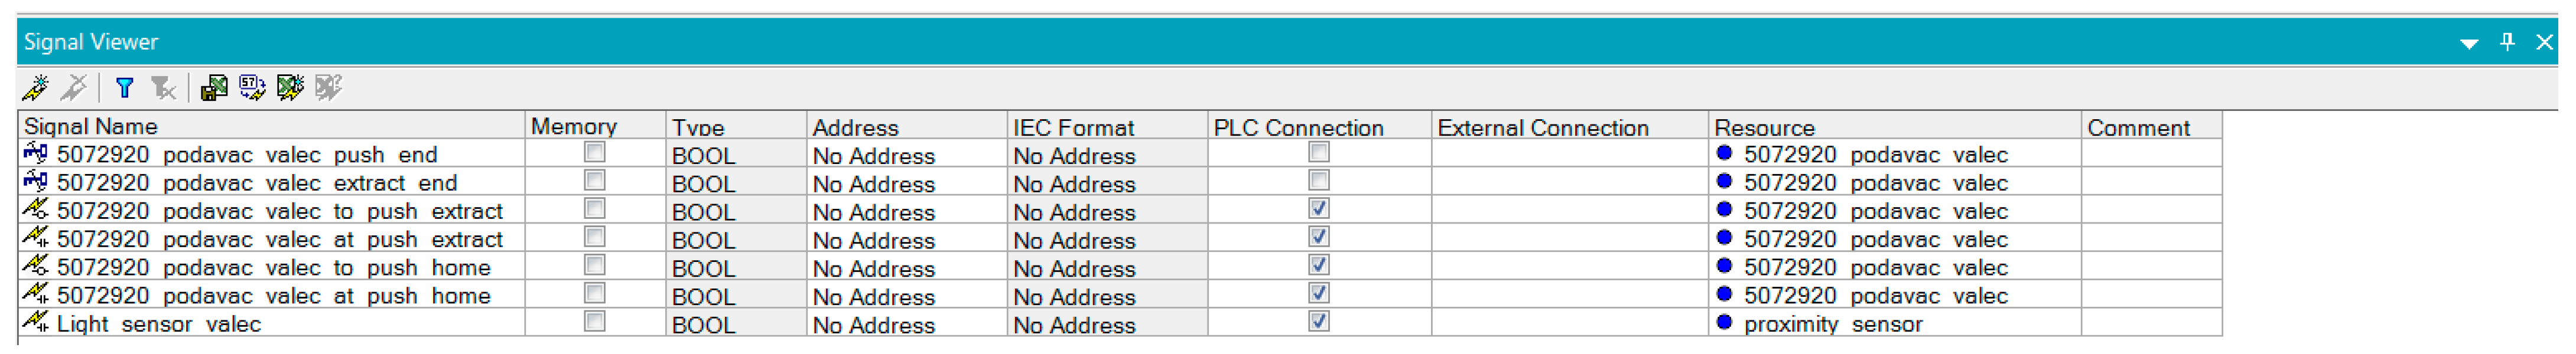Screen dimensions: 2576x354
Task: Click the grayed-out clear filter icon
Action: (163, 88)
